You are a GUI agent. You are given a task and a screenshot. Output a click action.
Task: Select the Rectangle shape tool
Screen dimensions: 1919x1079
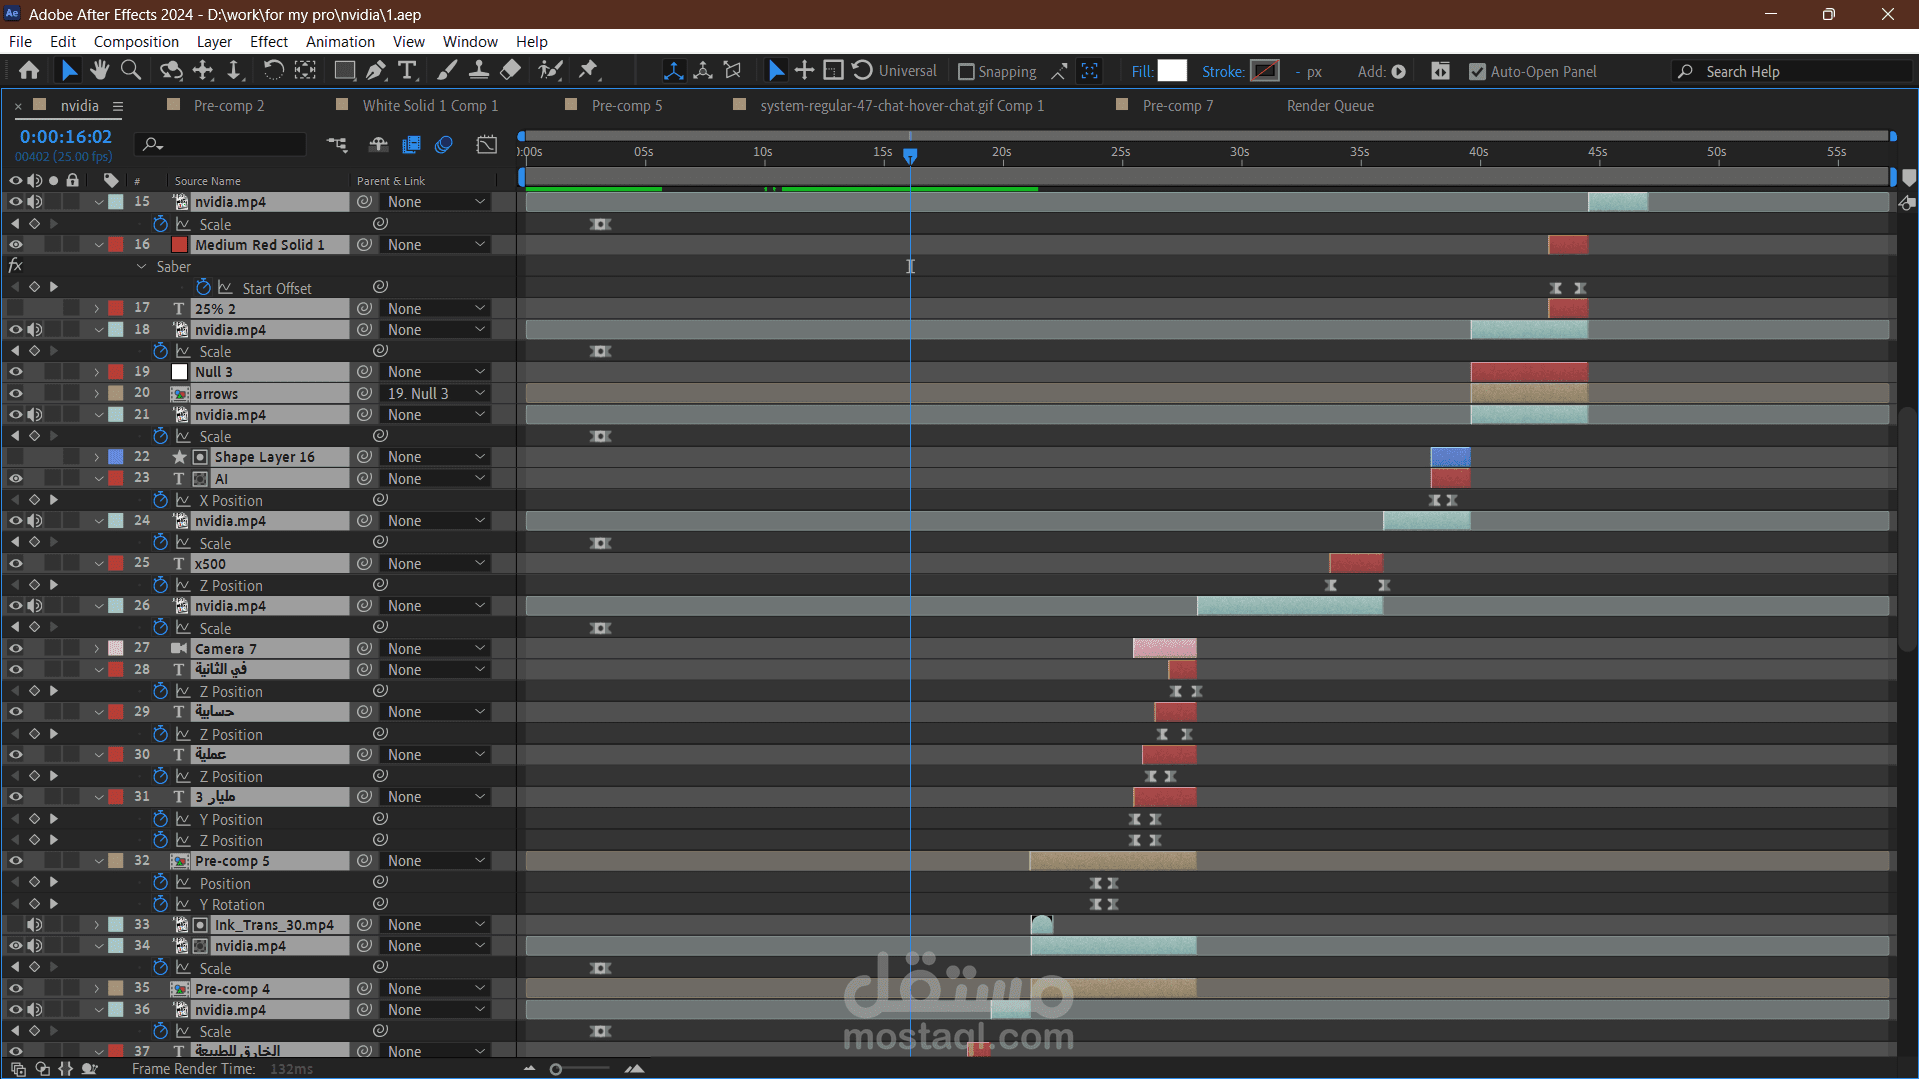pyautogui.click(x=345, y=71)
